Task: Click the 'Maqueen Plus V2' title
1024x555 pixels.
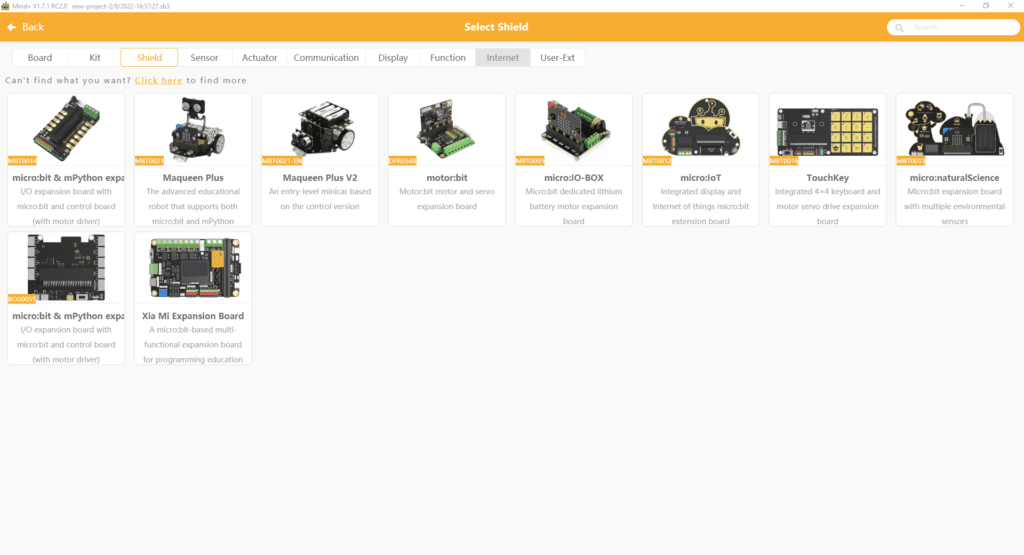Action: coord(320,178)
